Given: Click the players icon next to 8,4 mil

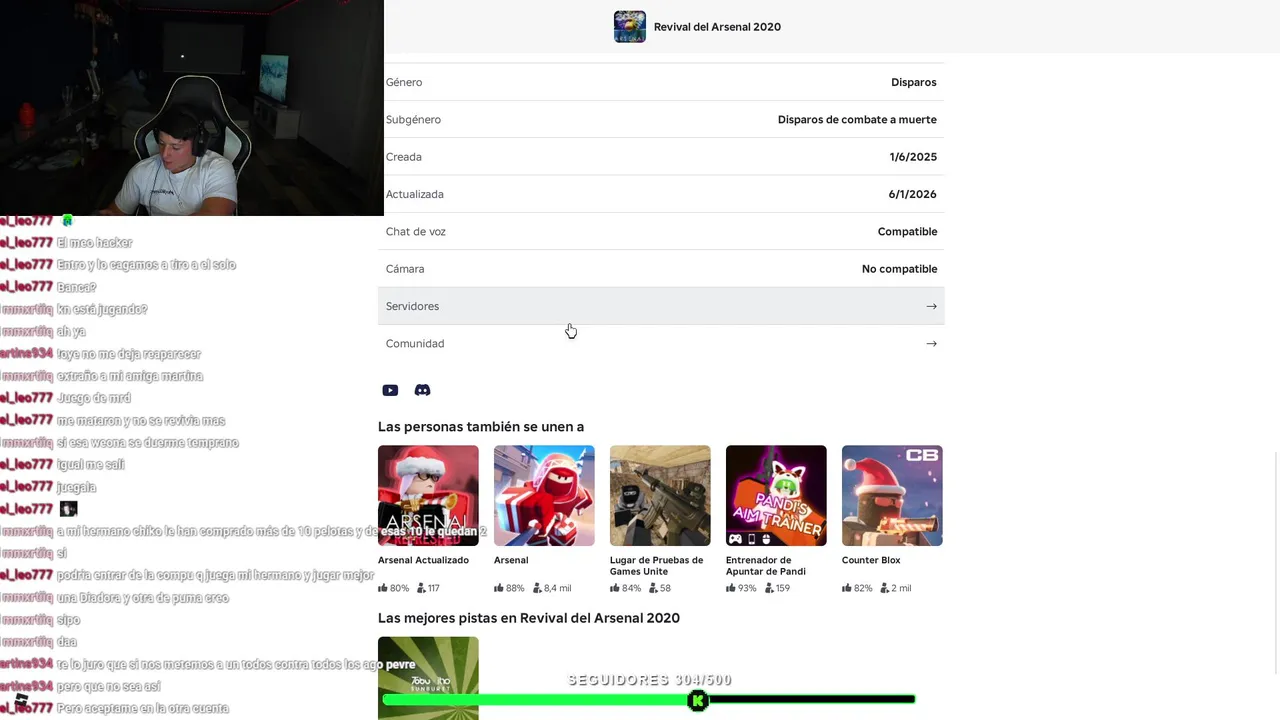Looking at the screenshot, I should pos(537,588).
